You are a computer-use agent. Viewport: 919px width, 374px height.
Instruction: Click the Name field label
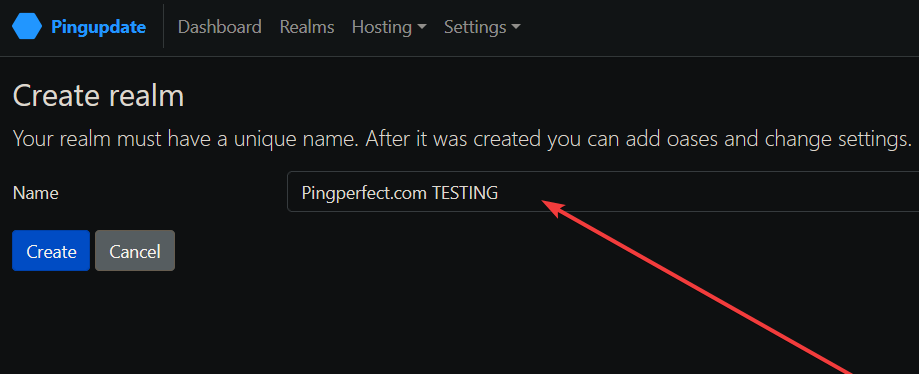(x=36, y=193)
